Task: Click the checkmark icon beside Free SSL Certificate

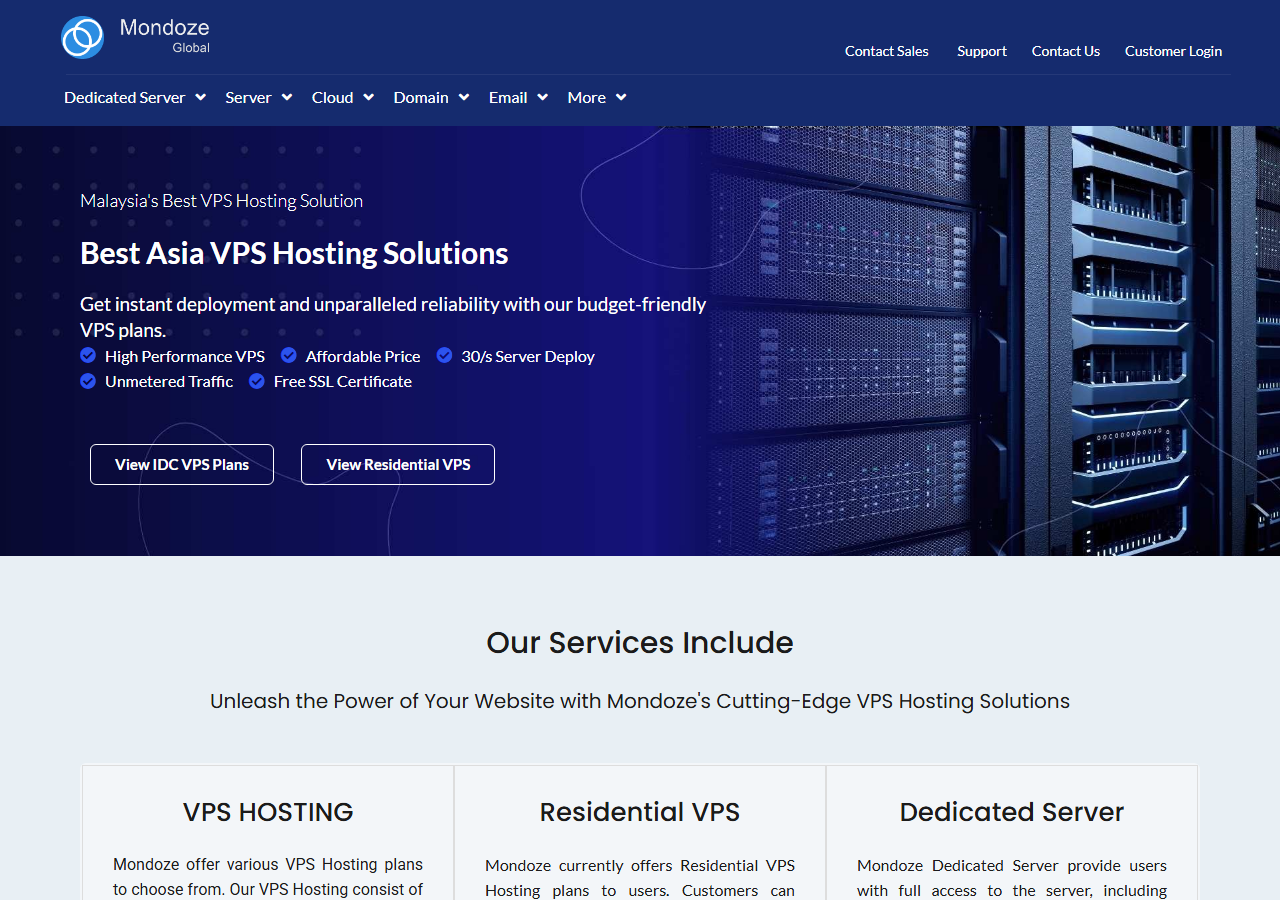Action: [257, 381]
